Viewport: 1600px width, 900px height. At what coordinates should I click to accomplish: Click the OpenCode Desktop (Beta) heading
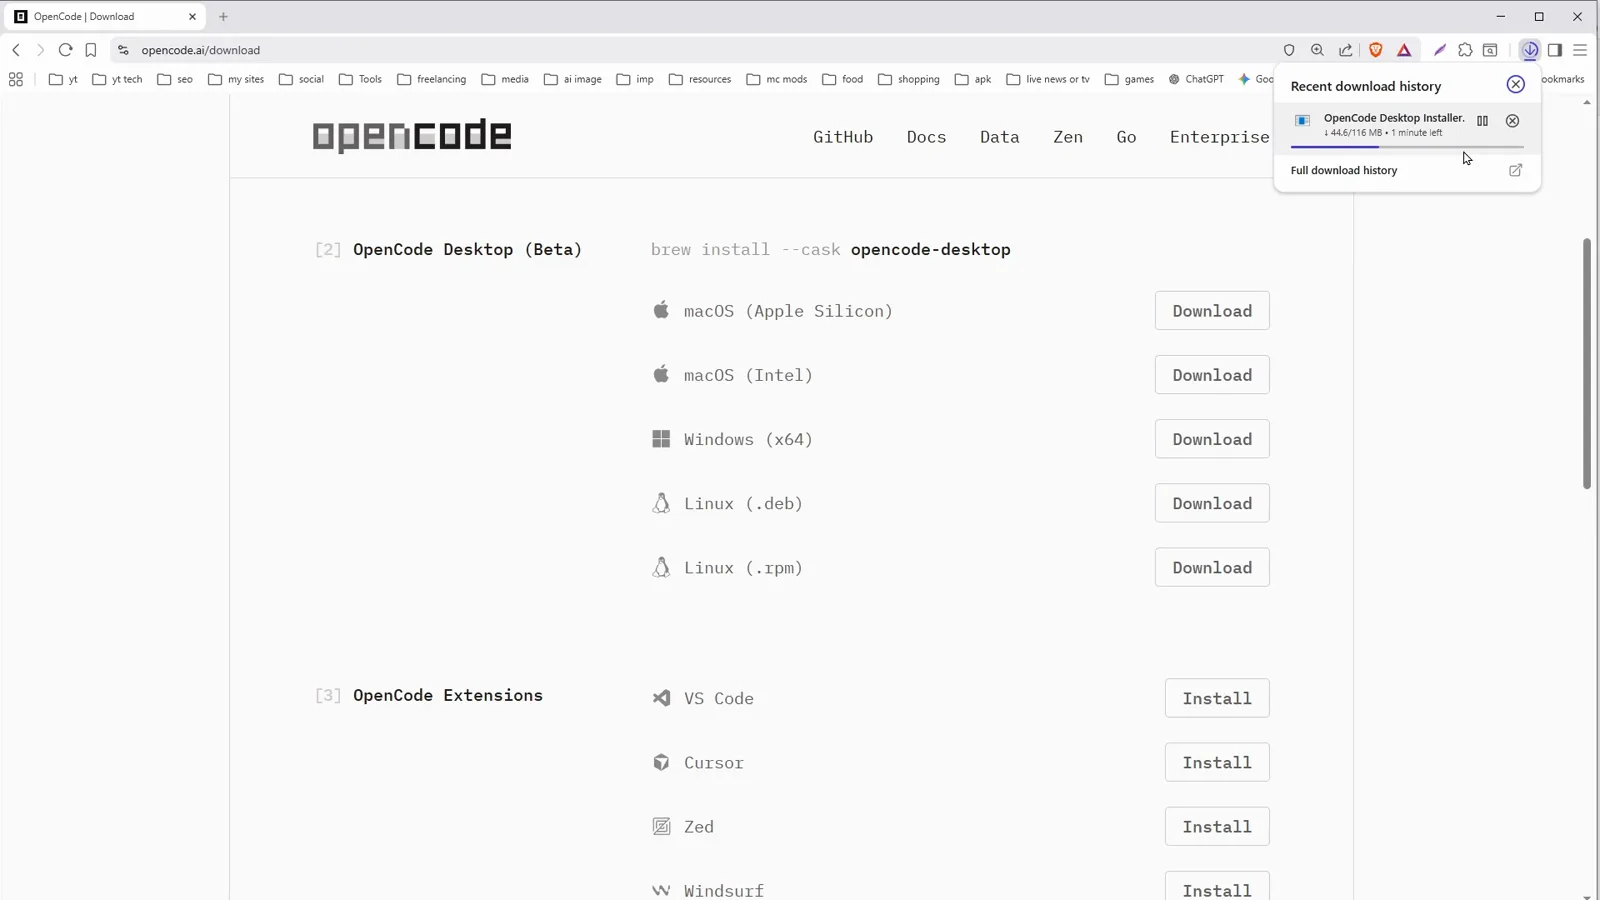tap(467, 249)
